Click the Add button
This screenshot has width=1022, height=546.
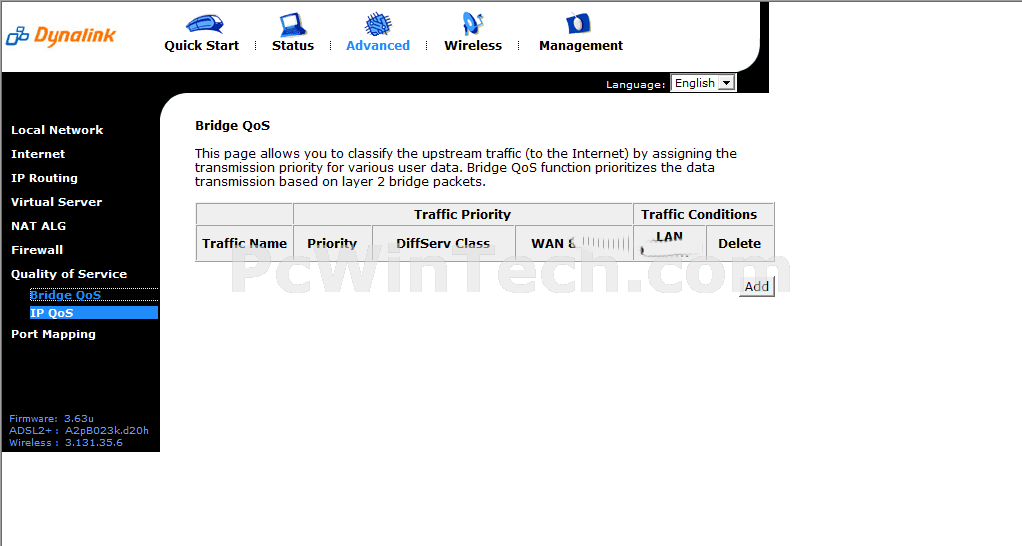click(757, 287)
